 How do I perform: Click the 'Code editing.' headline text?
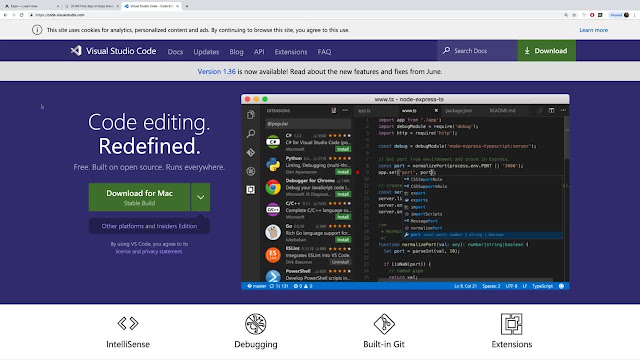pyautogui.click(x=149, y=122)
